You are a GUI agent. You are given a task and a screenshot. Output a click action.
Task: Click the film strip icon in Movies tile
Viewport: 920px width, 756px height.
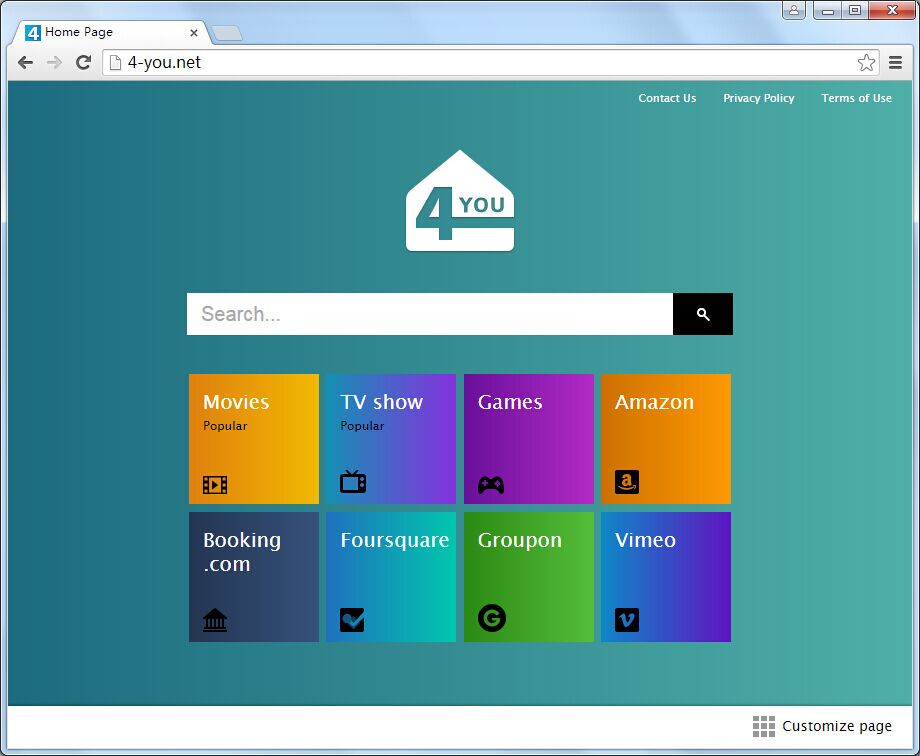click(x=215, y=485)
